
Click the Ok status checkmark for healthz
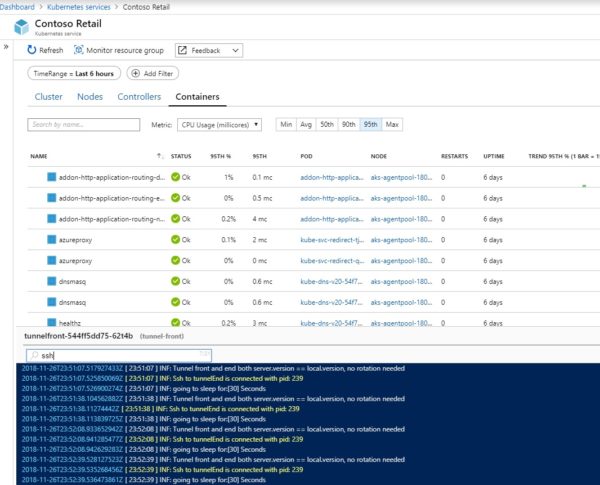pyautogui.click(x=175, y=323)
